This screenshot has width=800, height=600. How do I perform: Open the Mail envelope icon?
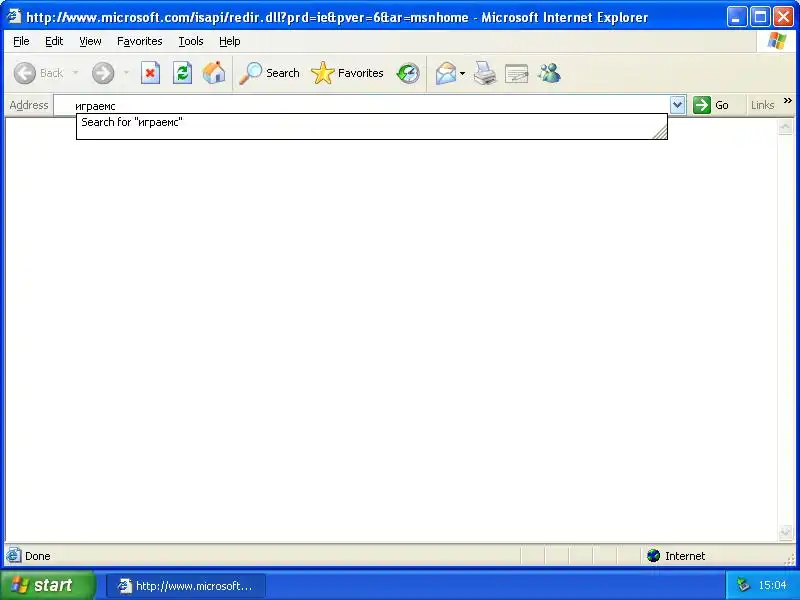click(446, 73)
